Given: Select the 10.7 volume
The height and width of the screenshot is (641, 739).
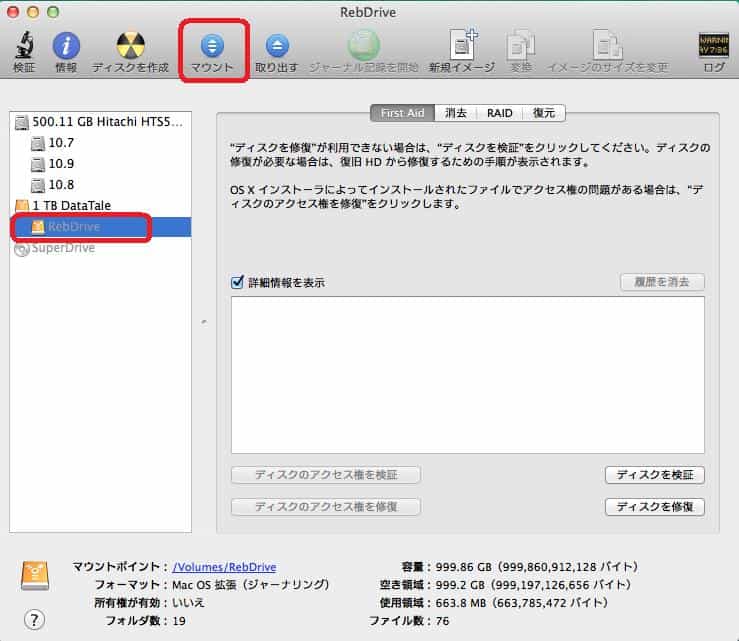Looking at the screenshot, I should (100, 143).
